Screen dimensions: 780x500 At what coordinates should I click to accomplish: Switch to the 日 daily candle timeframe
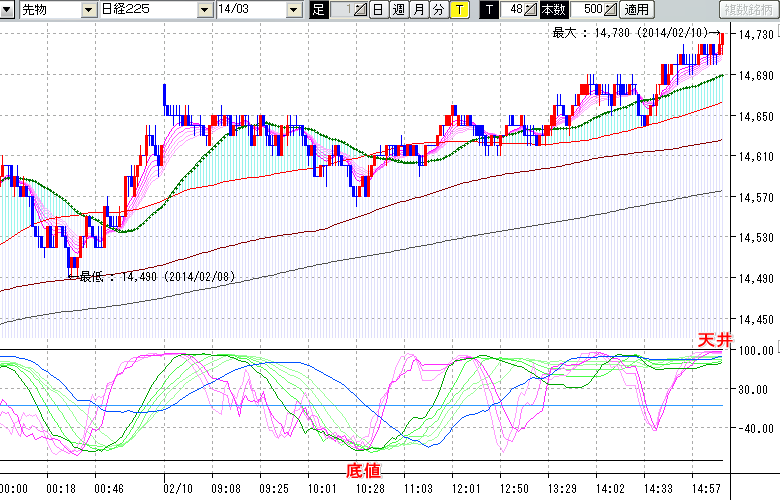point(377,10)
